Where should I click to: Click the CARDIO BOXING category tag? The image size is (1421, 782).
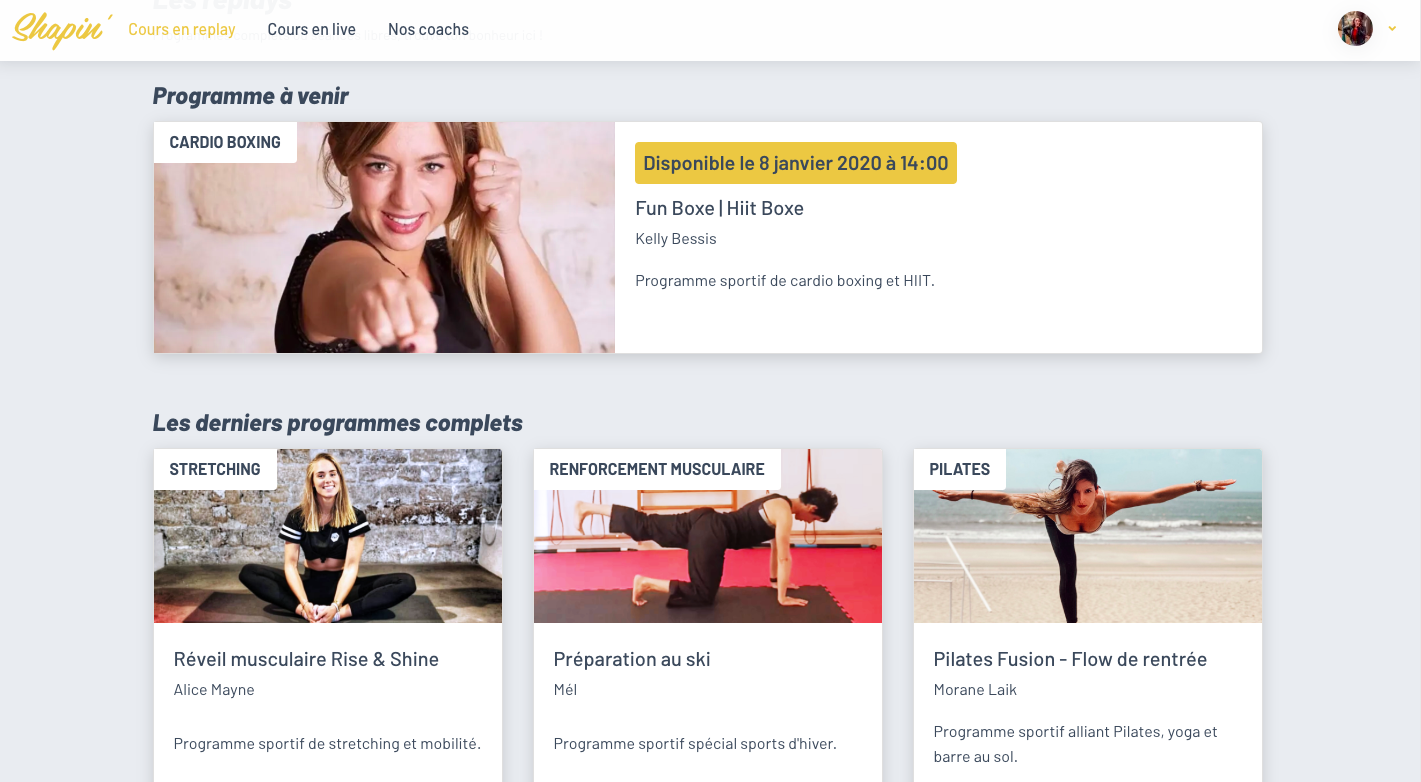225,142
